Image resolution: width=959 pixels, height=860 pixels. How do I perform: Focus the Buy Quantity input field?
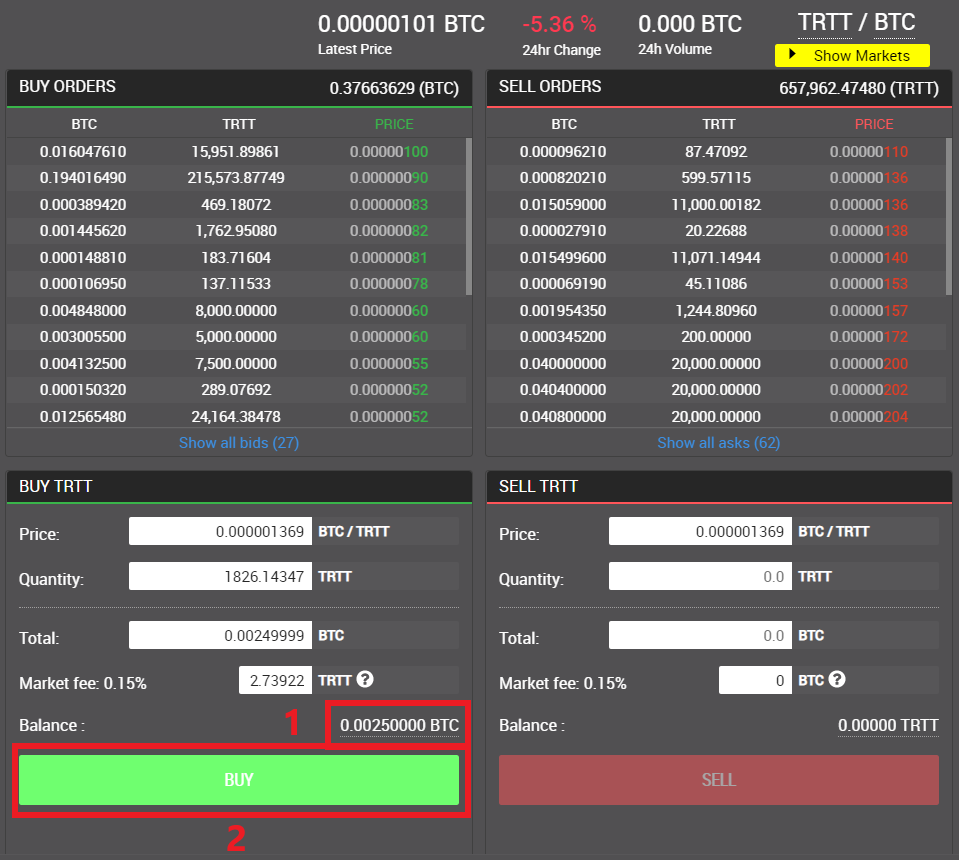pyautogui.click(x=220, y=576)
